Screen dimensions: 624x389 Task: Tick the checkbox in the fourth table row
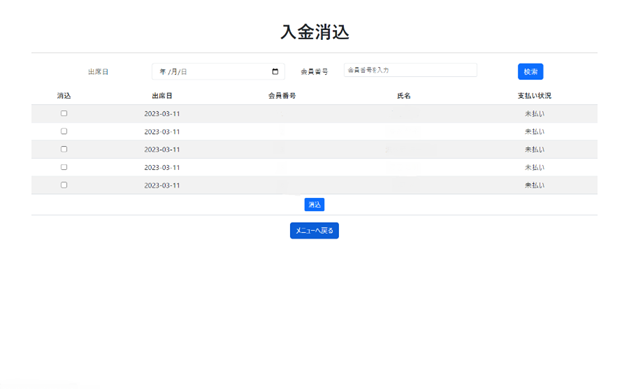(x=64, y=167)
